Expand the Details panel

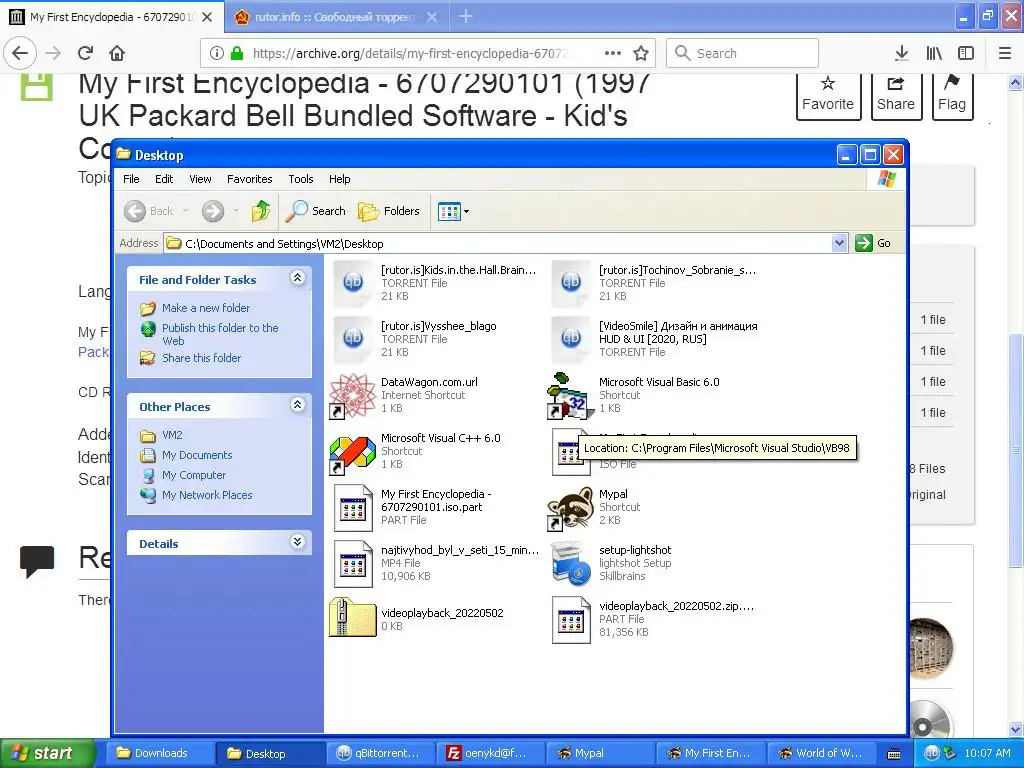point(297,542)
